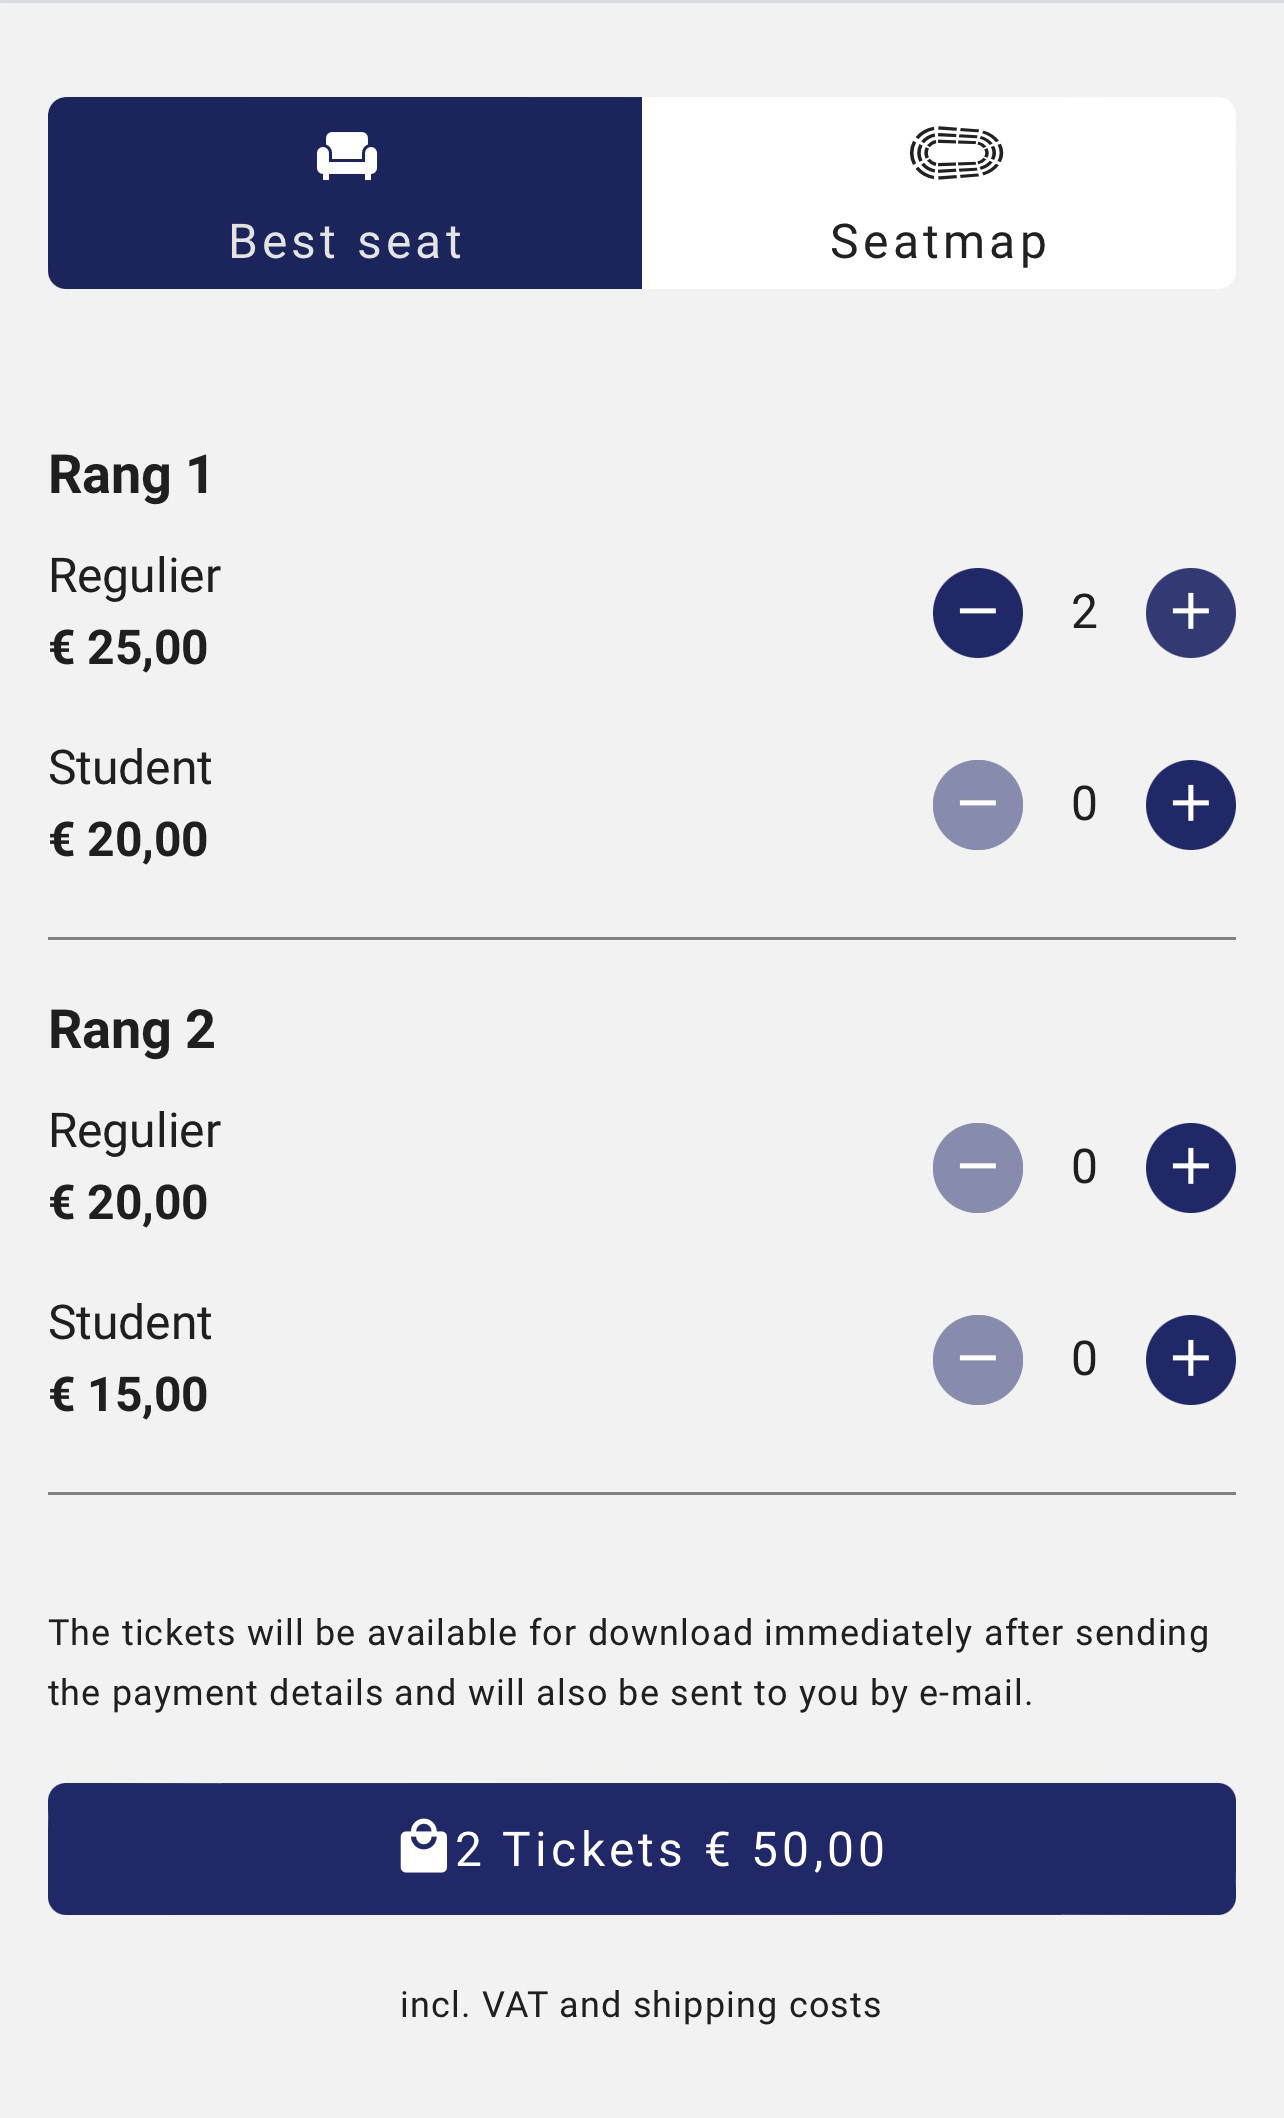The width and height of the screenshot is (1284, 2118).
Task: Click the Rang 1 Regulier quantity value 2
Action: (x=1084, y=612)
